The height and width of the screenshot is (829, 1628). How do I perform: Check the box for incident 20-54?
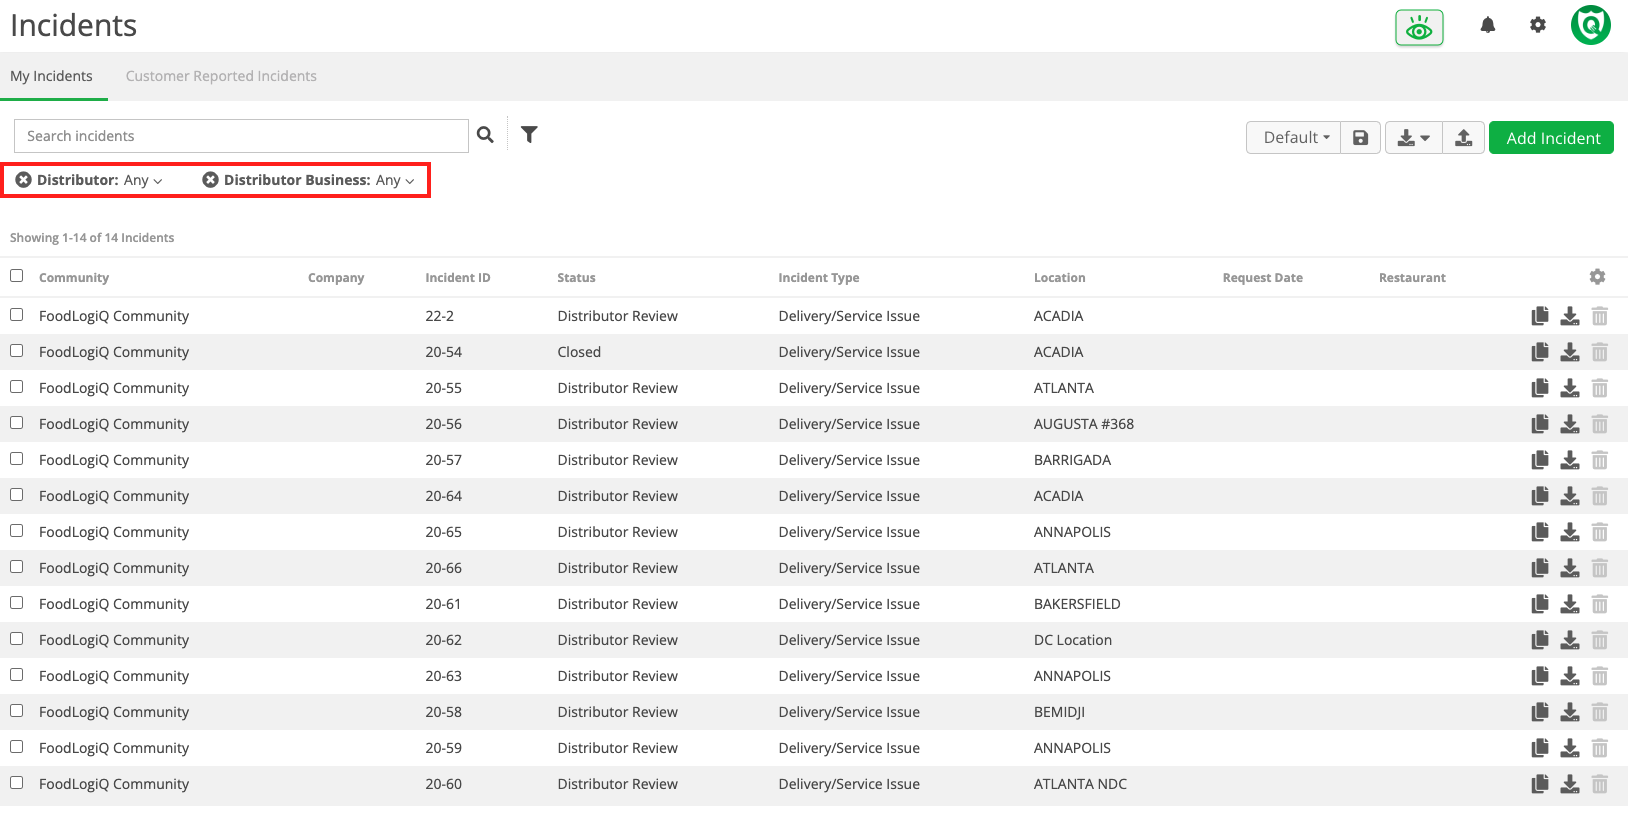point(17,351)
